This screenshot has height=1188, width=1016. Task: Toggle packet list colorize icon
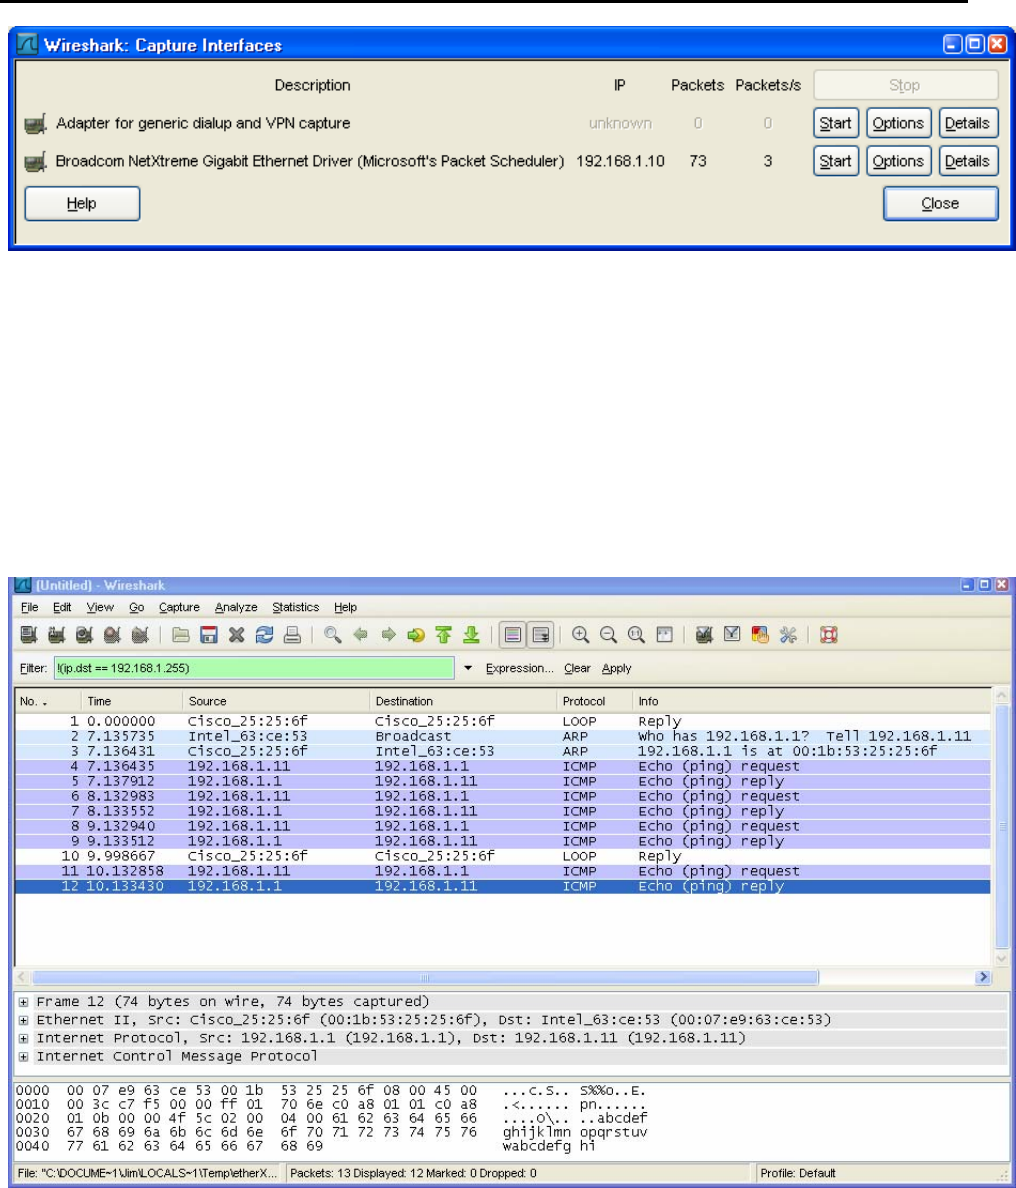pyautogui.click(x=513, y=635)
